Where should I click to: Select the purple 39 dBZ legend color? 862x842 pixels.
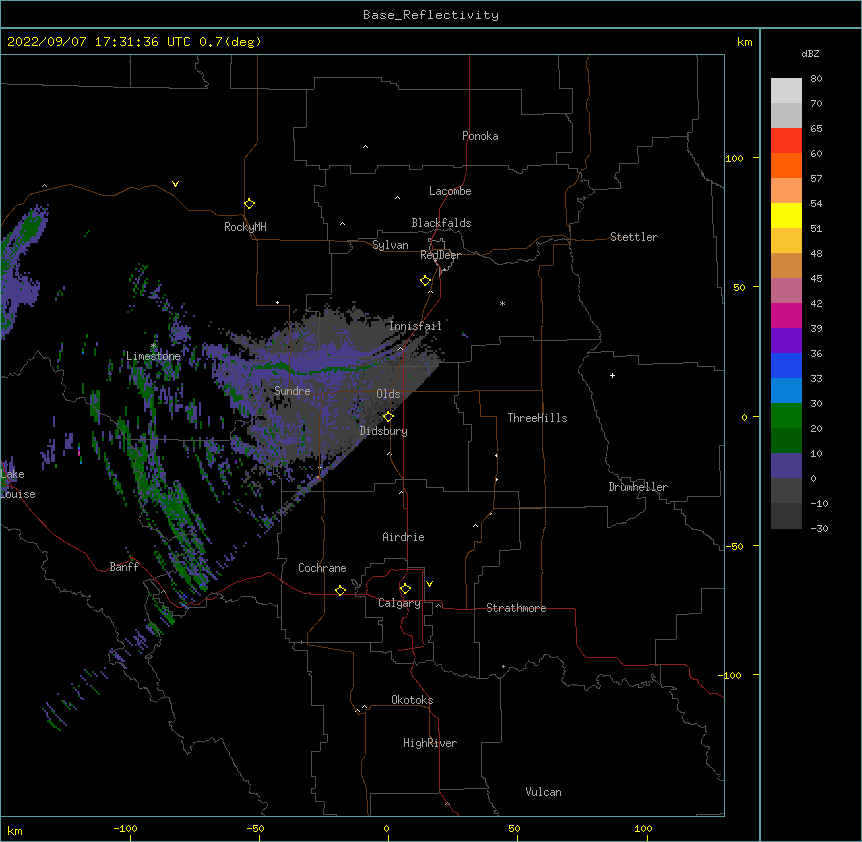pos(786,340)
